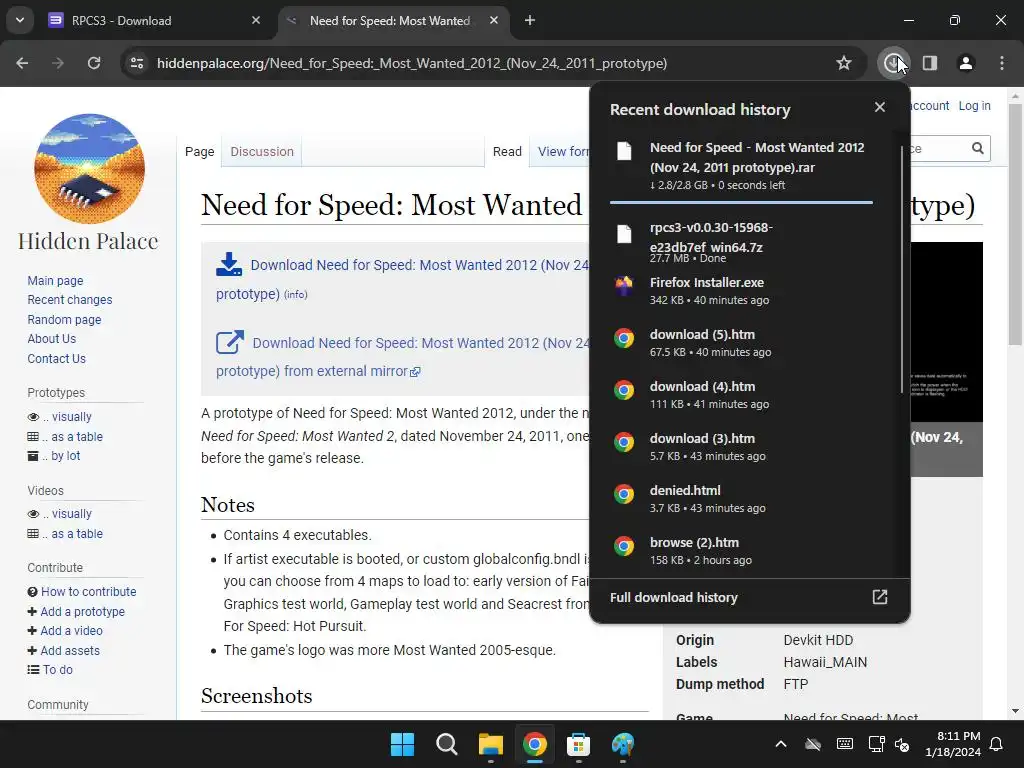1024x768 pixels.
Task: Switch to the Discussion tab
Action: tap(262, 152)
